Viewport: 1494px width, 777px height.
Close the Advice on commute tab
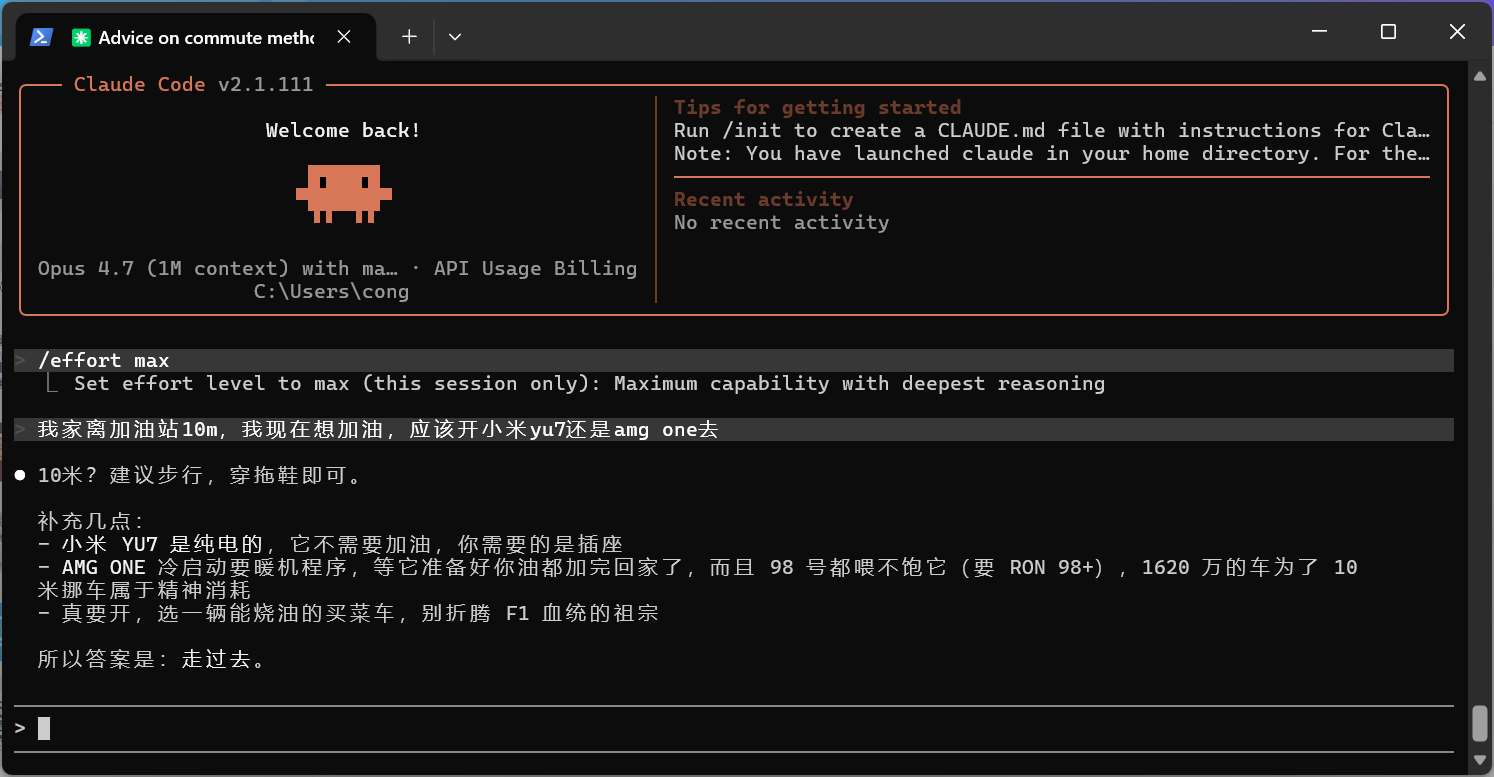pos(344,37)
